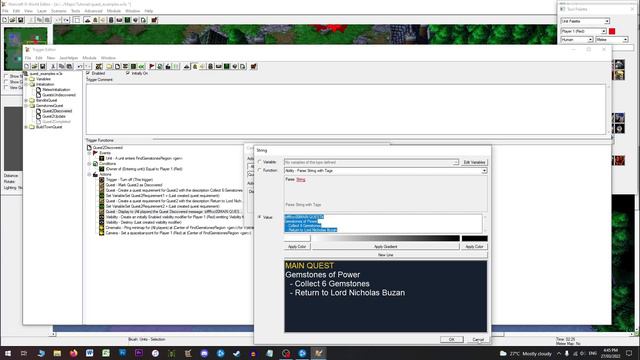This screenshot has width=640, height=360.
Task: Click Test Map icon in Trigger Editor toolbar
Action: coord(253,67)
